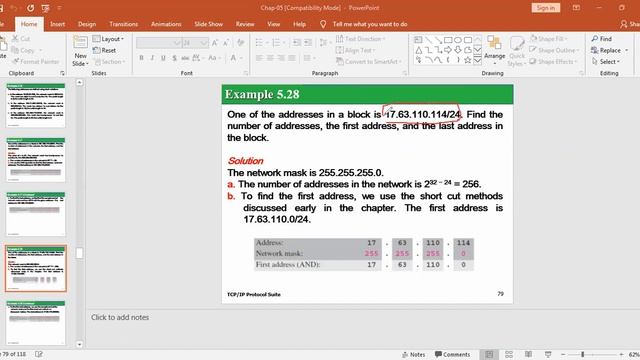Click the Repeat/Redo icon in the title bar

point(31,8)
